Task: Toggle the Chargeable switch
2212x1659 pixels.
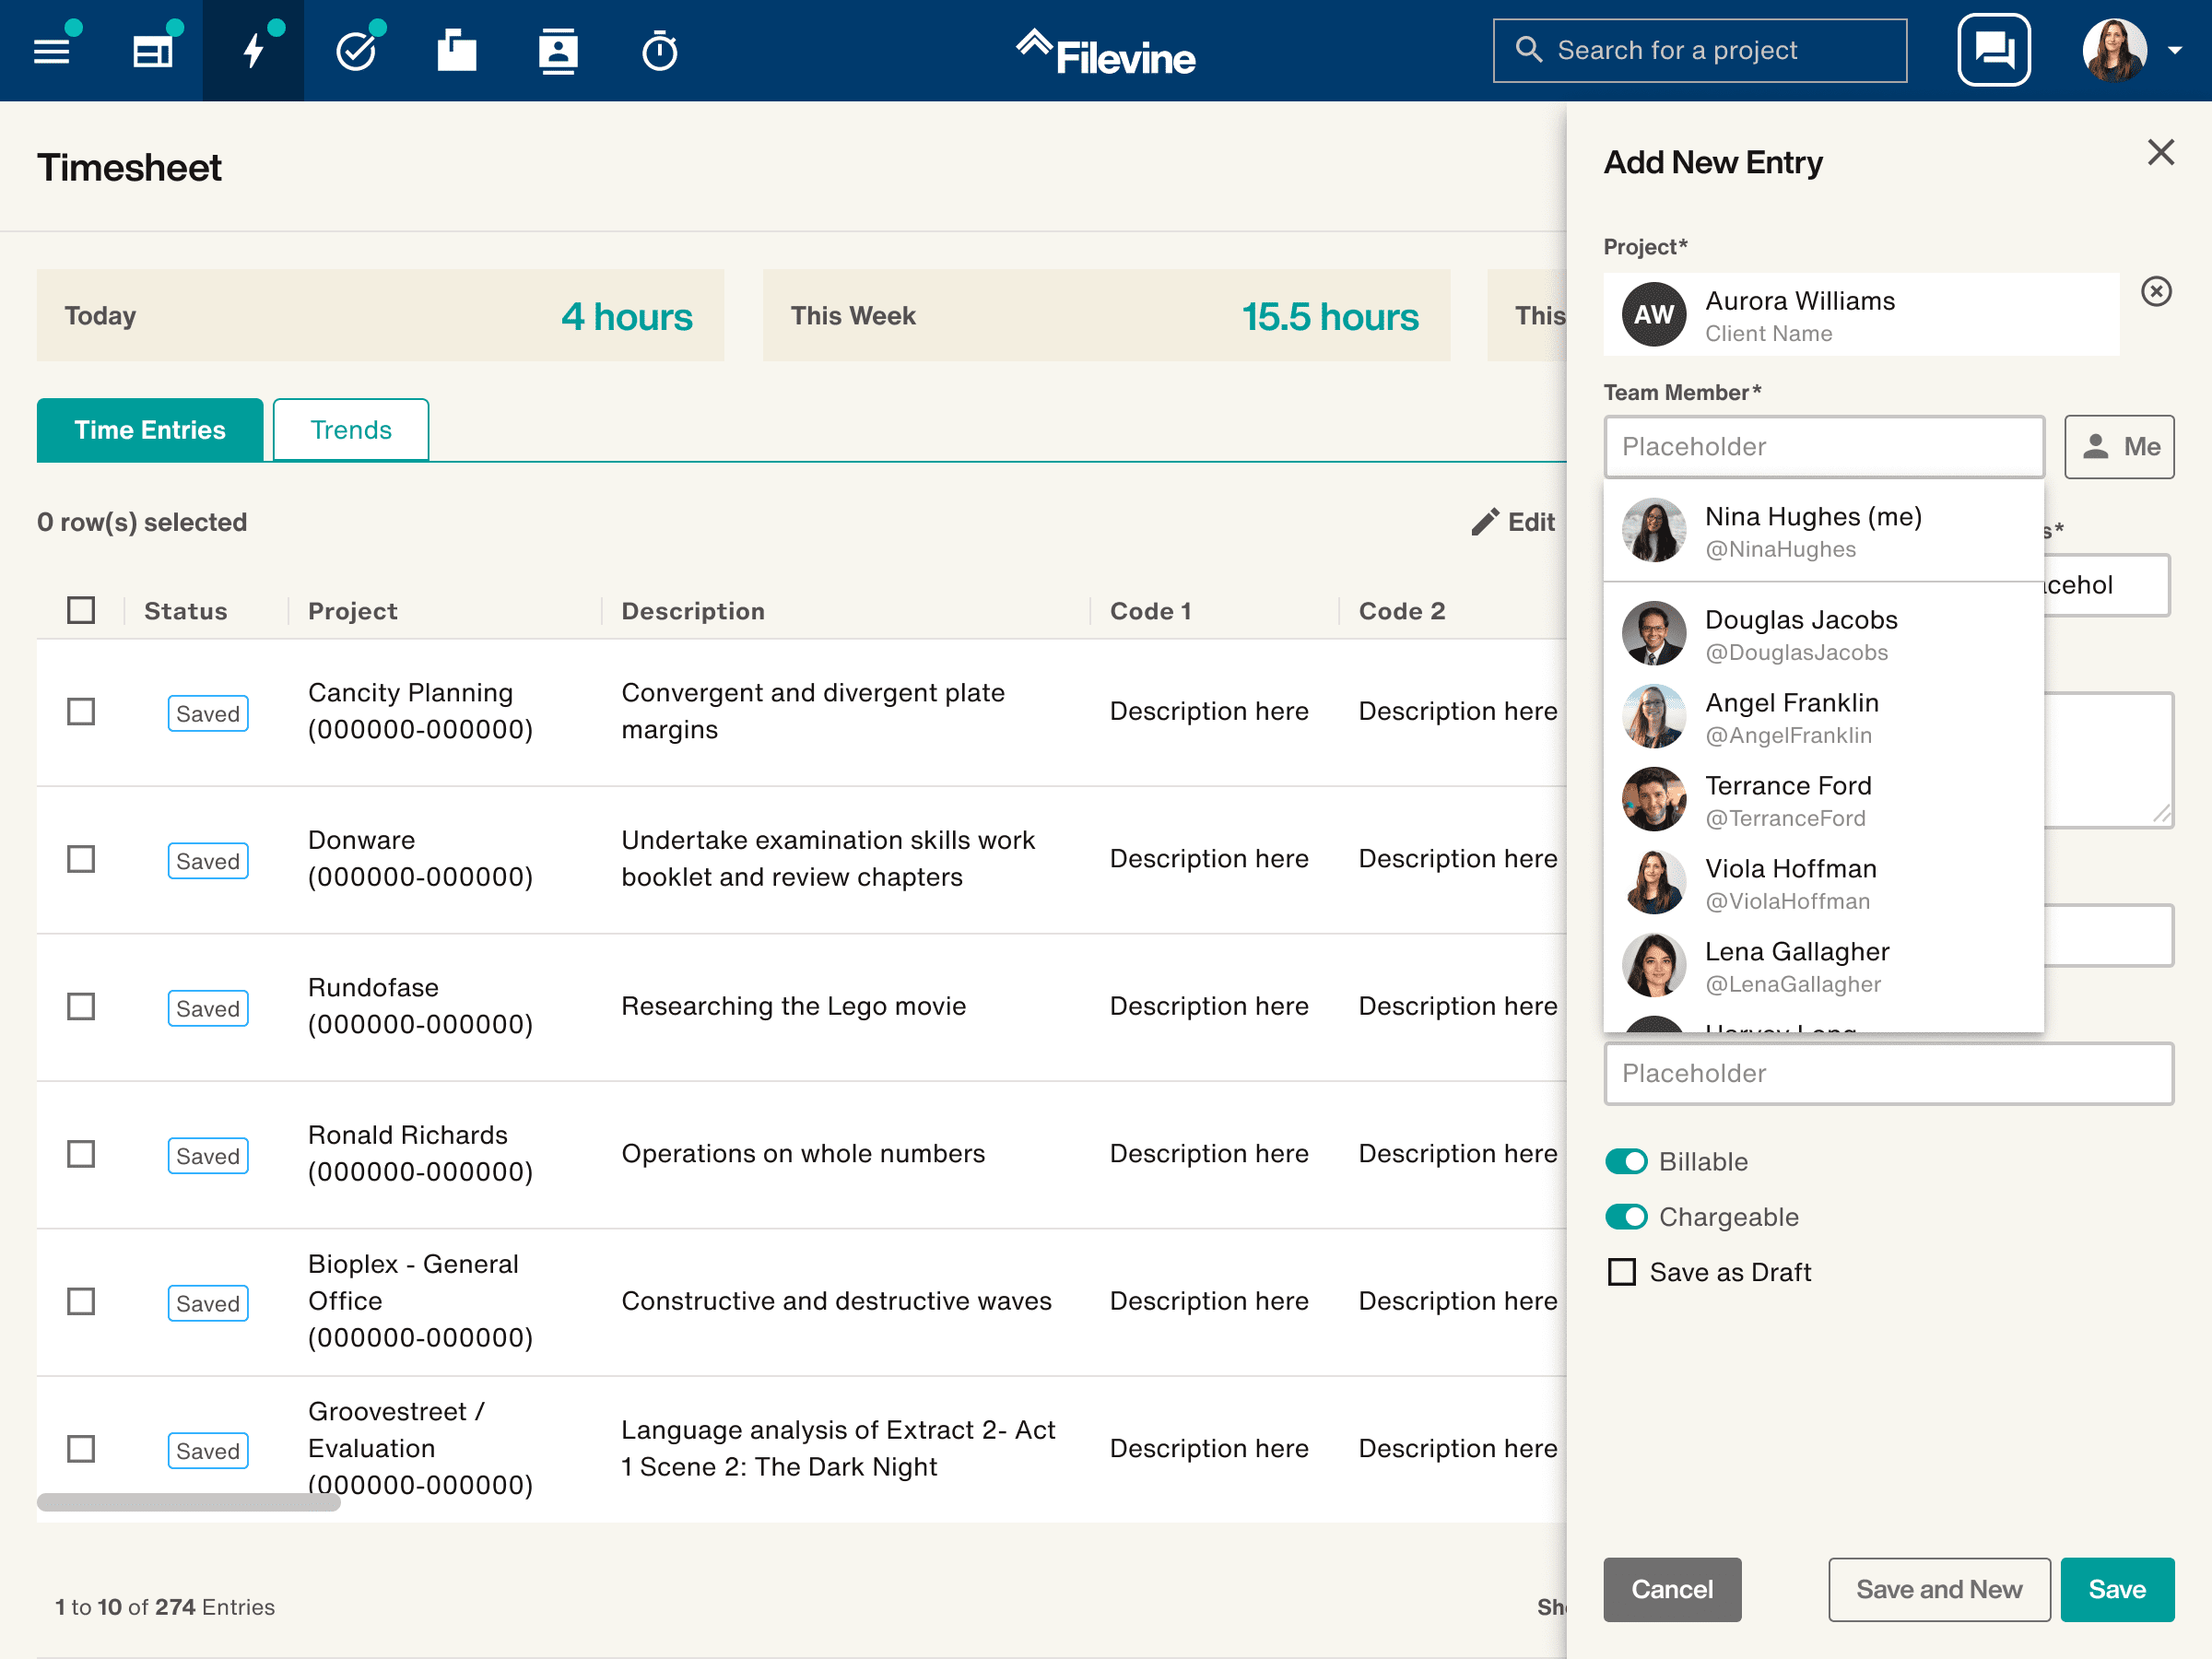Action: [x=1626, y=1217]
